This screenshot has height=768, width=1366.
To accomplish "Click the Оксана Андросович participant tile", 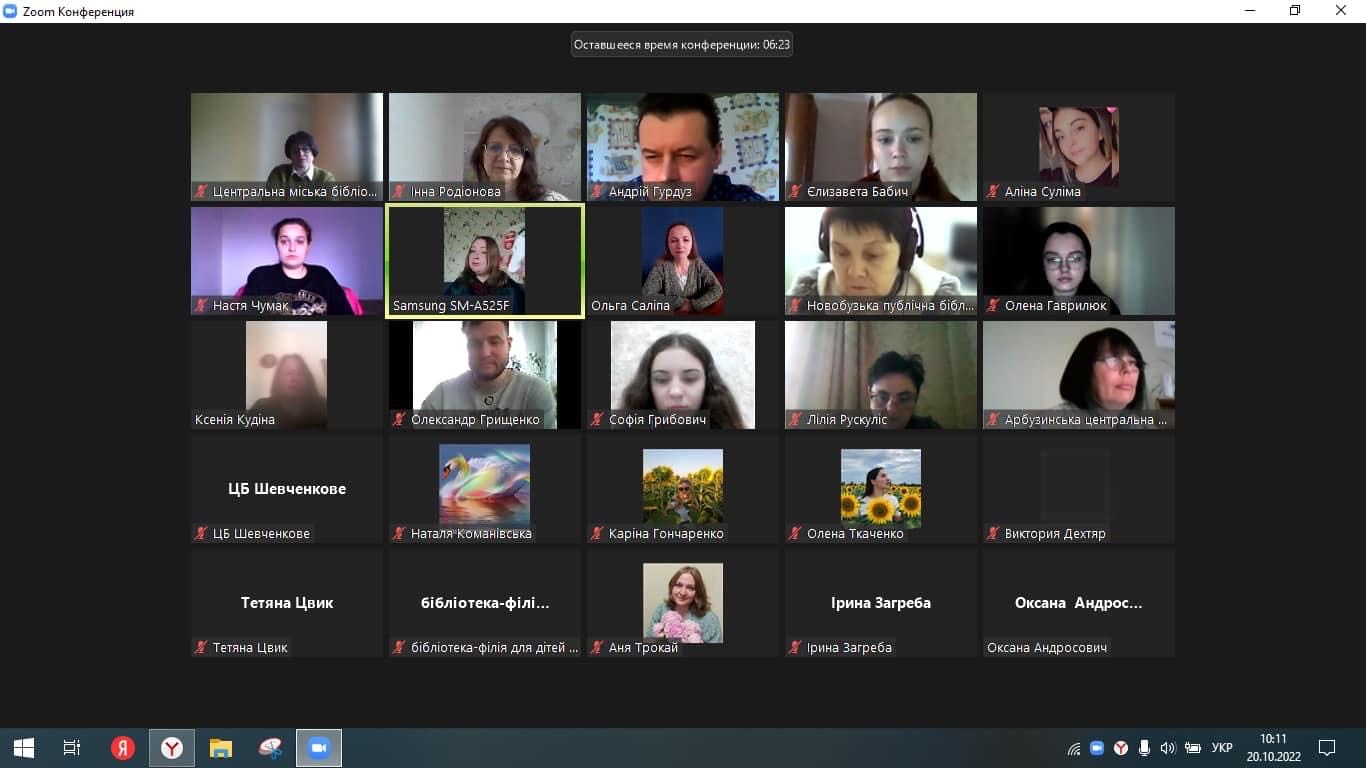I will pyautogui.click(x=1079, y=603).
